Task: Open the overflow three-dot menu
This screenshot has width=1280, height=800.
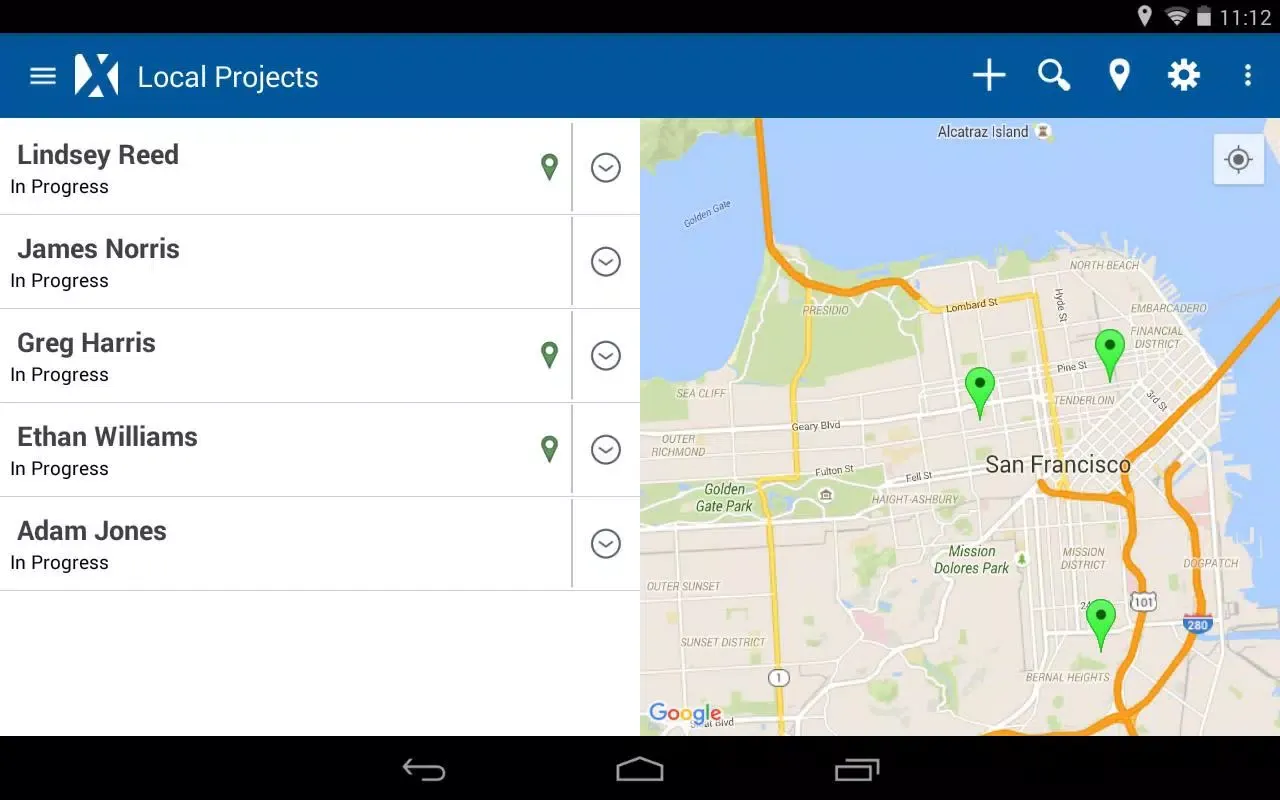Action: pos(1247,75)
